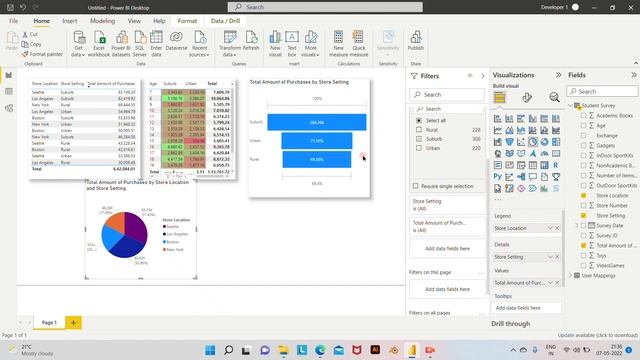
Task: Check the VideoGames field
Action: click(583, 265)
